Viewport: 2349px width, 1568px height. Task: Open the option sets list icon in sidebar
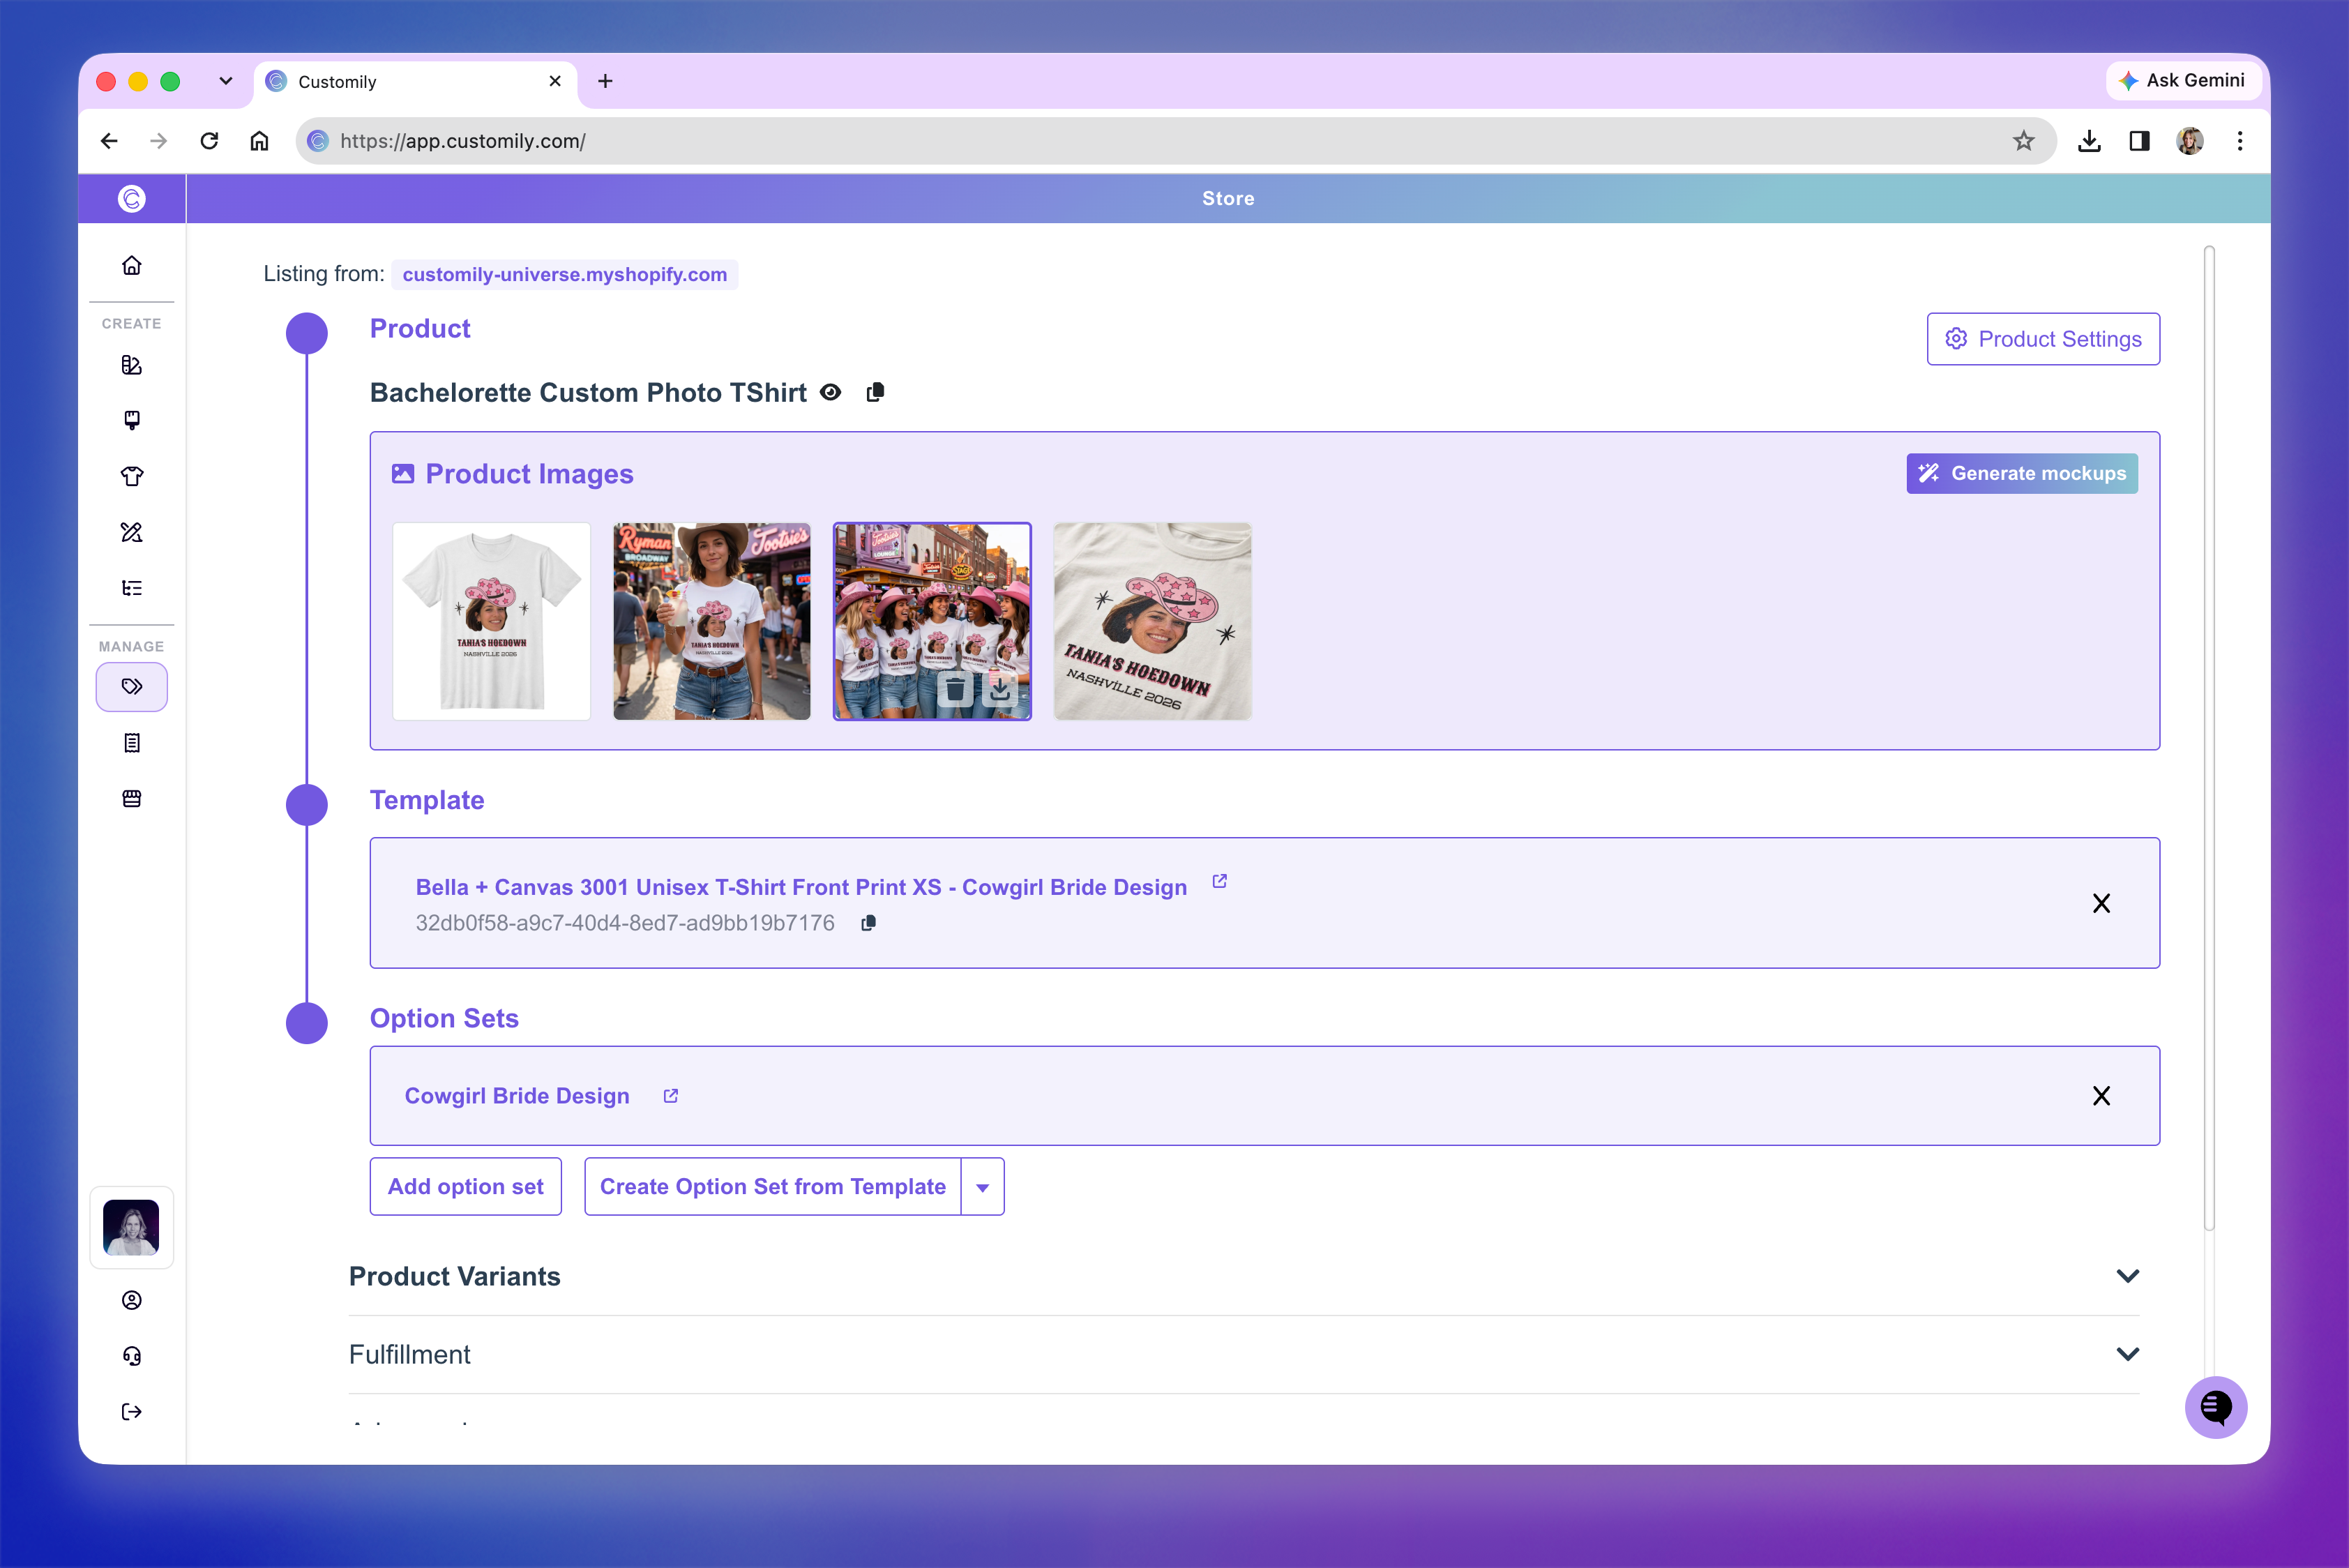(131, 588)
